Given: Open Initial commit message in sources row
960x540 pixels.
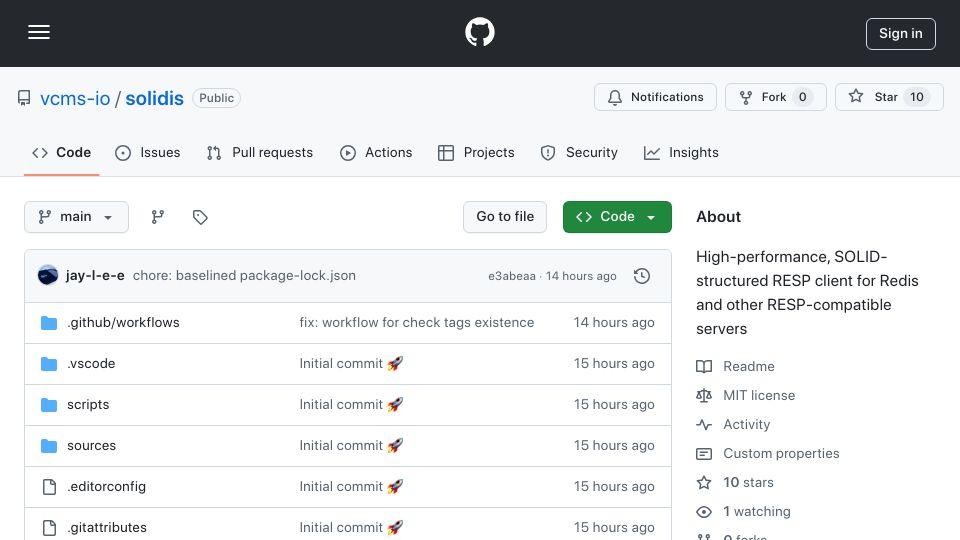Looking at the screenshot, I should (x=351, y=446).
